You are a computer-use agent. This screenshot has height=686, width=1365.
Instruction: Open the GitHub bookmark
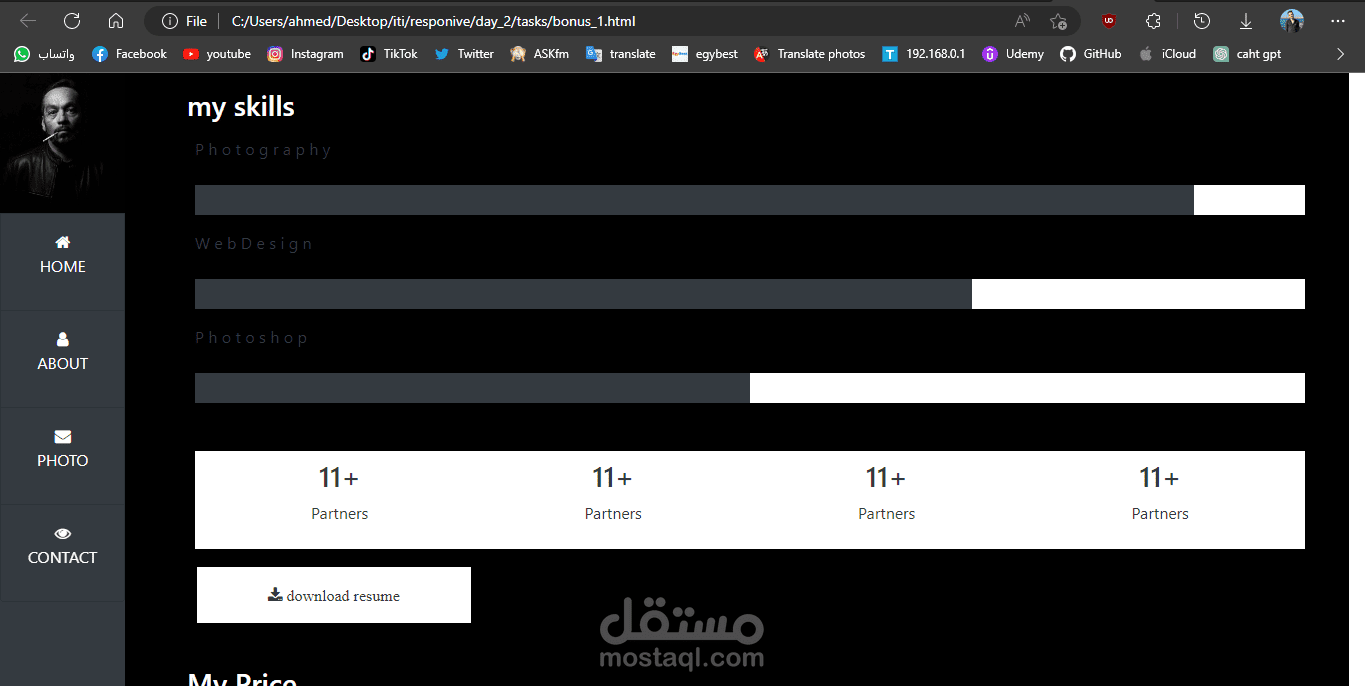tap(1091, 54)
